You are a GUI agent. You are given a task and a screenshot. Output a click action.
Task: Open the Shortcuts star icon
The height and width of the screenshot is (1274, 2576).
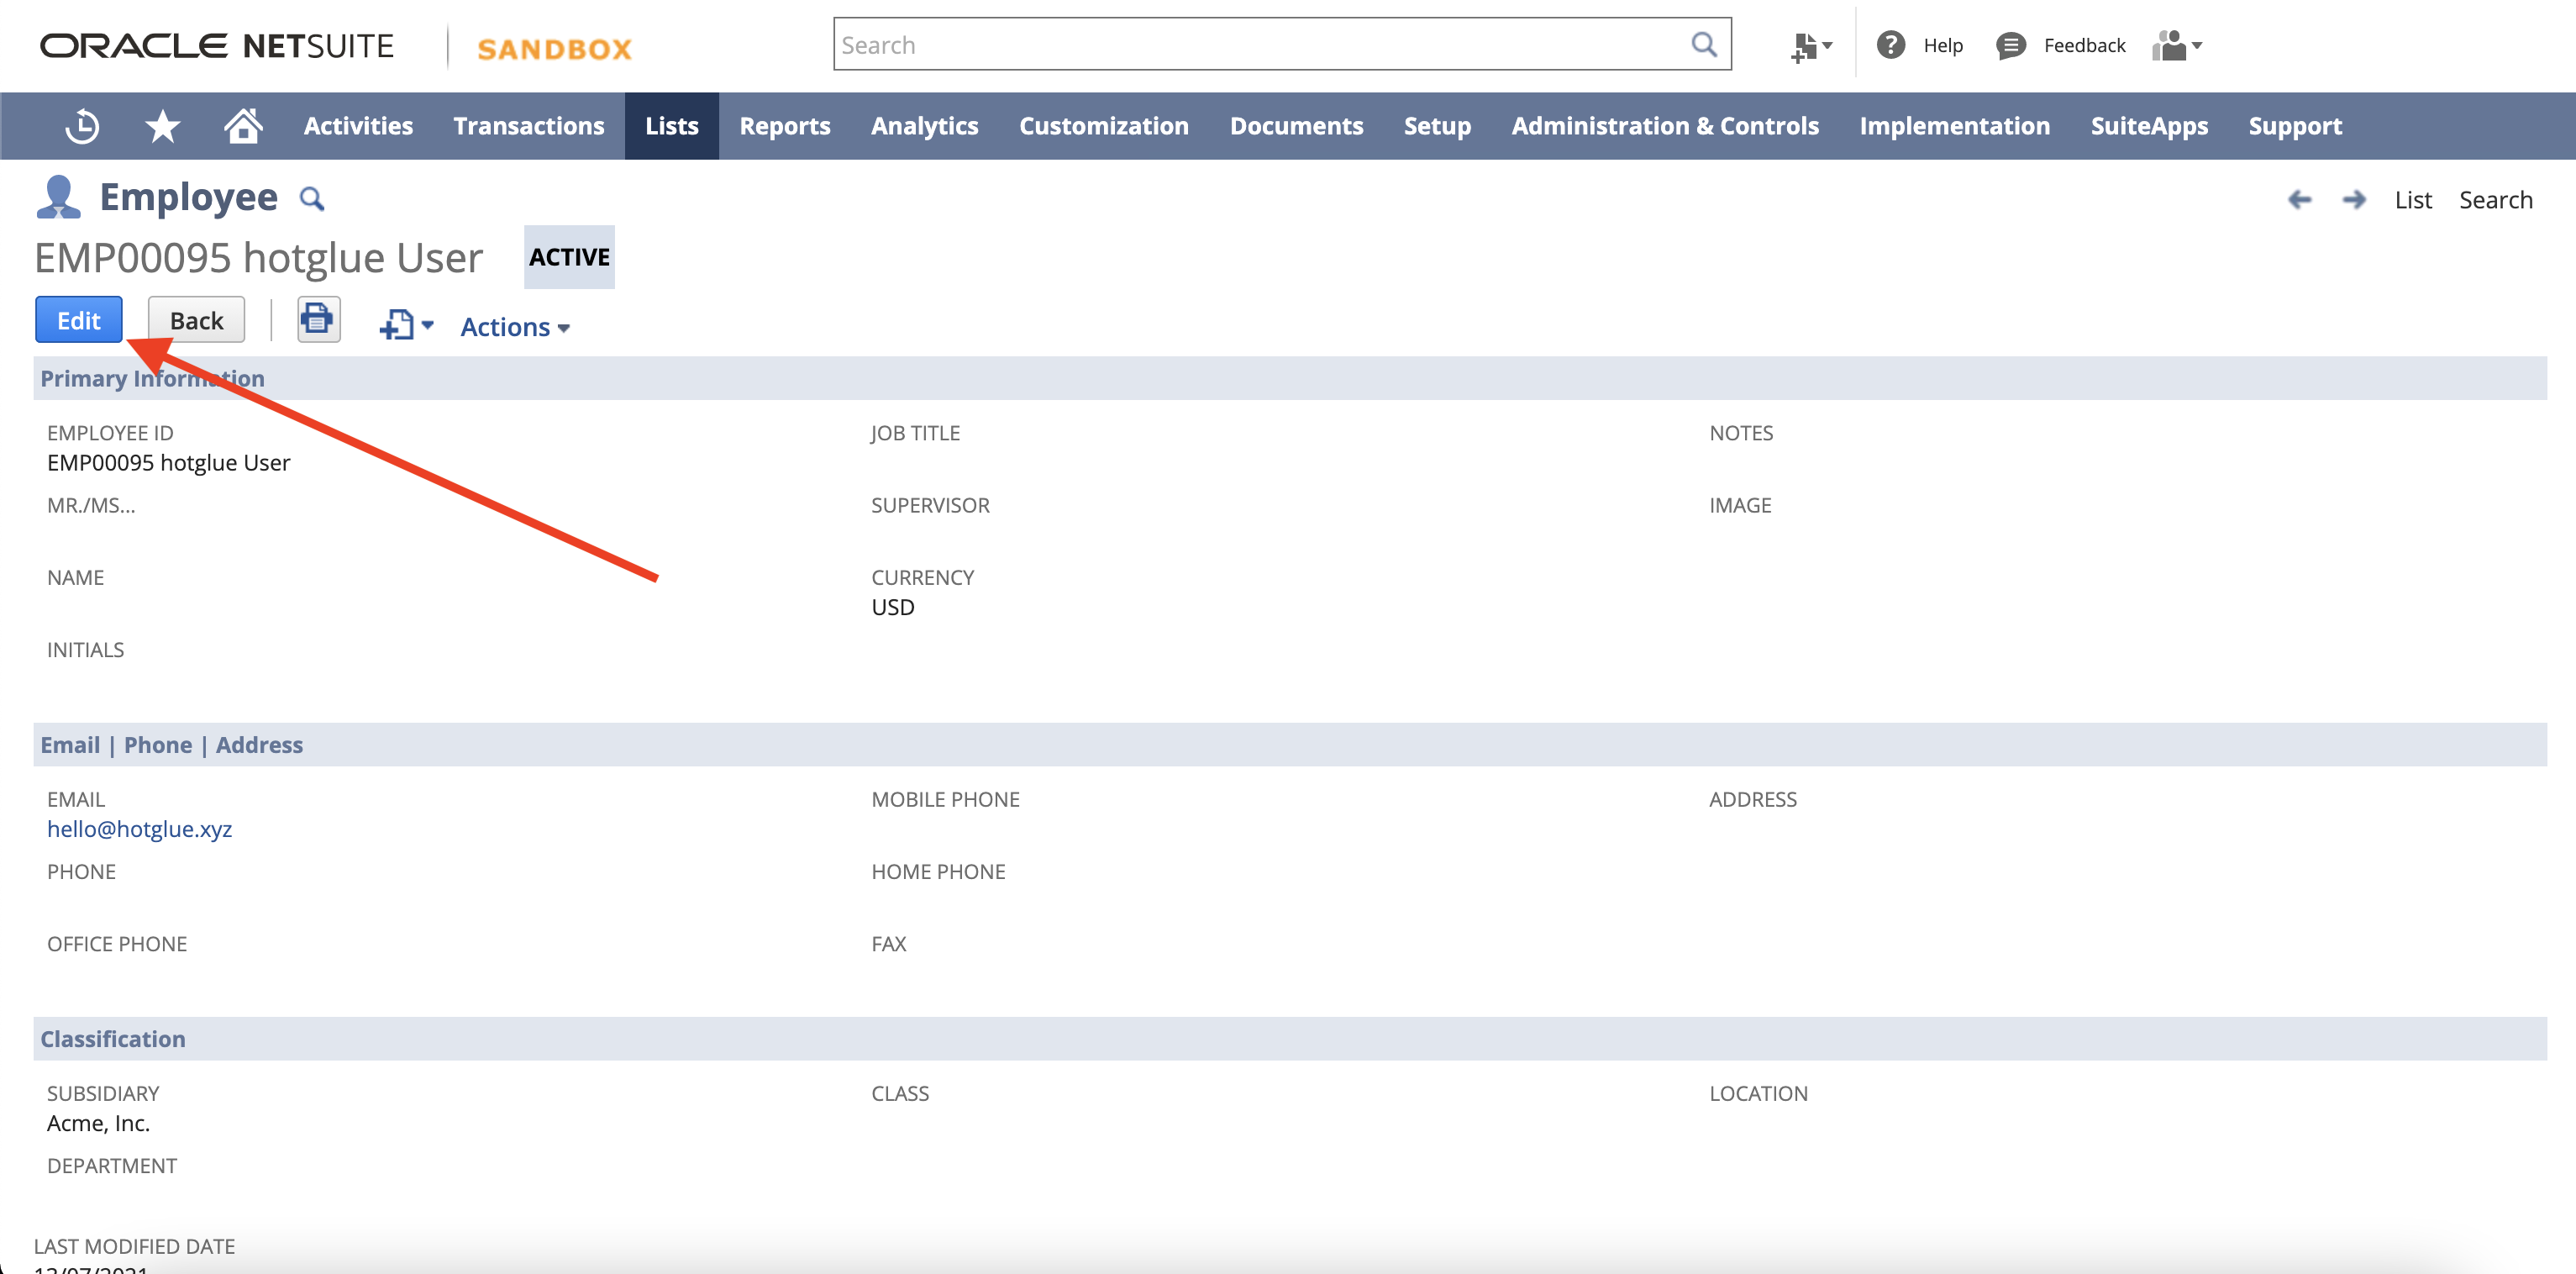[x=162, y=126]
